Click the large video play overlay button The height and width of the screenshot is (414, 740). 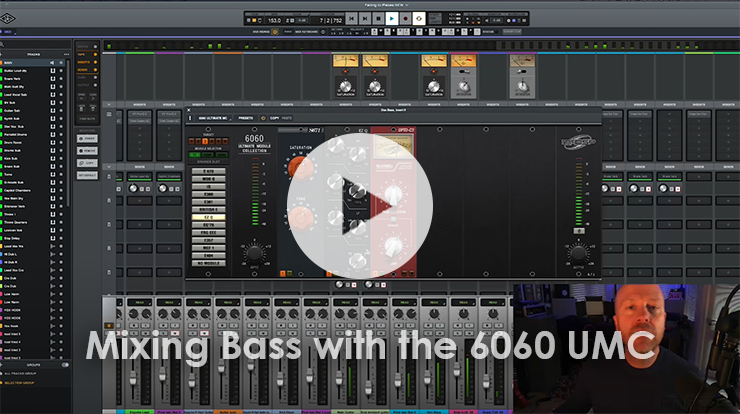pos(360,206)
